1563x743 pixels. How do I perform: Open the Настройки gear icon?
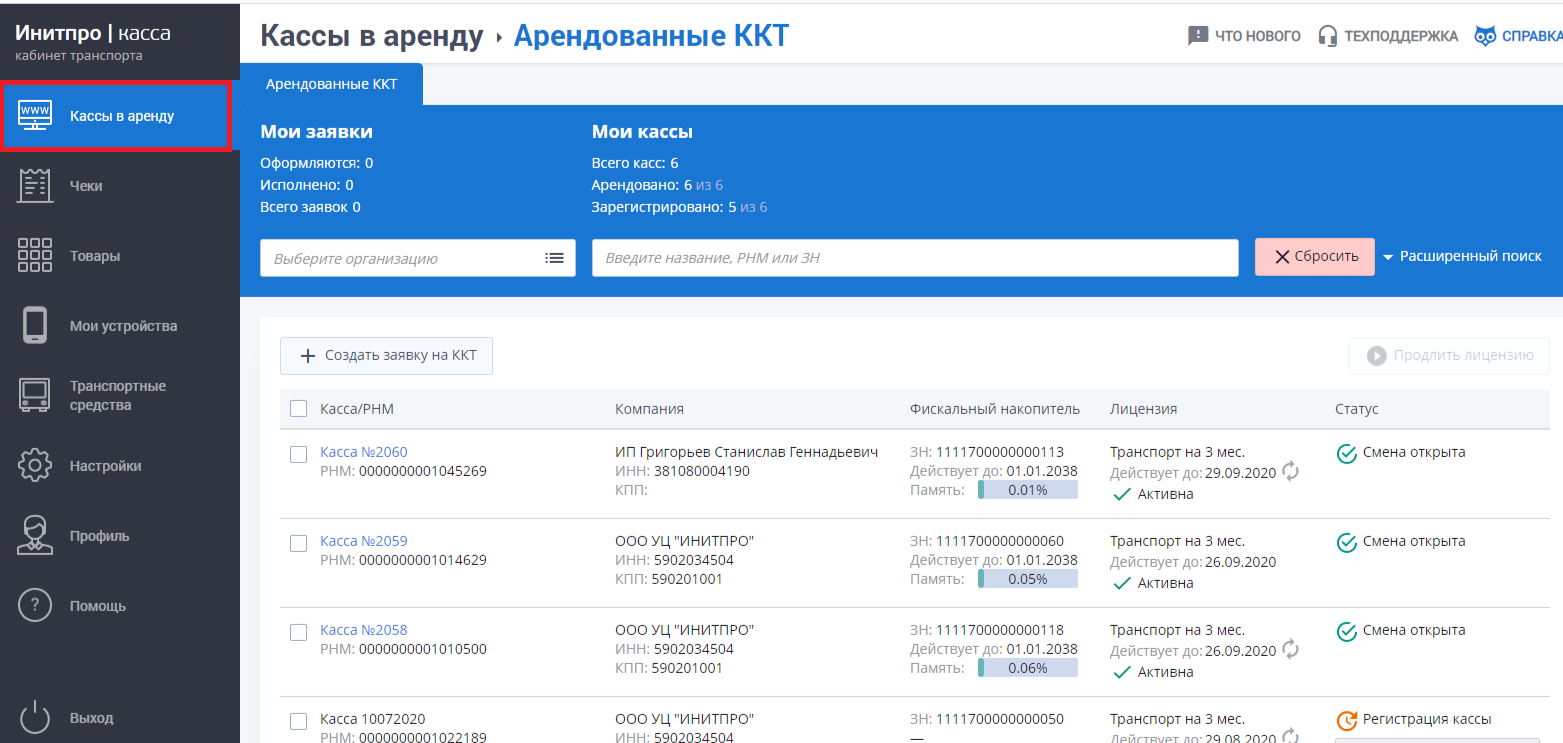pyautogui.click(x=35, y=466)
